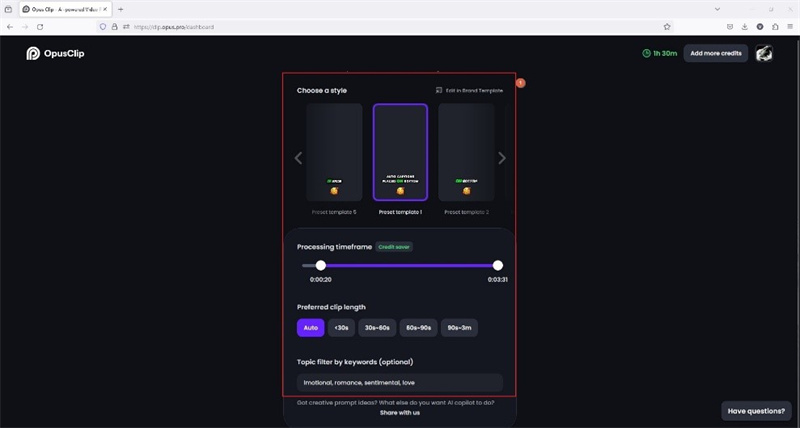The image size is (800, 428).
Task: Bookmark this page with star icon
Action: coord(667,27)
